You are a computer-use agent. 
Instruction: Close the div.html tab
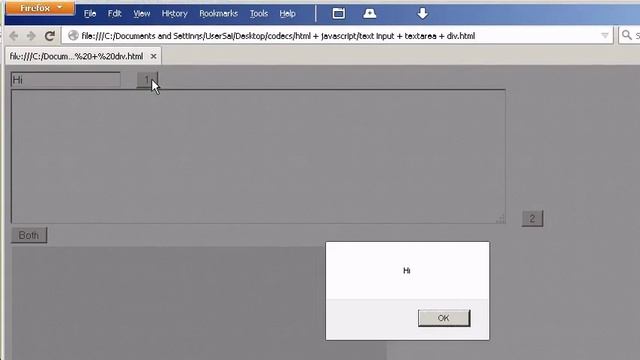point(153,56)
